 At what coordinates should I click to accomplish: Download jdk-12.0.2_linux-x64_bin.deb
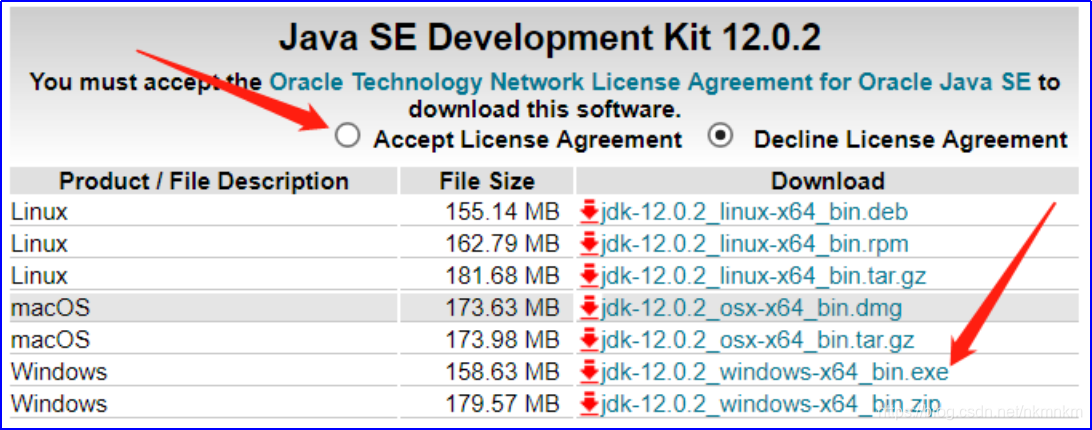point(754,211)
